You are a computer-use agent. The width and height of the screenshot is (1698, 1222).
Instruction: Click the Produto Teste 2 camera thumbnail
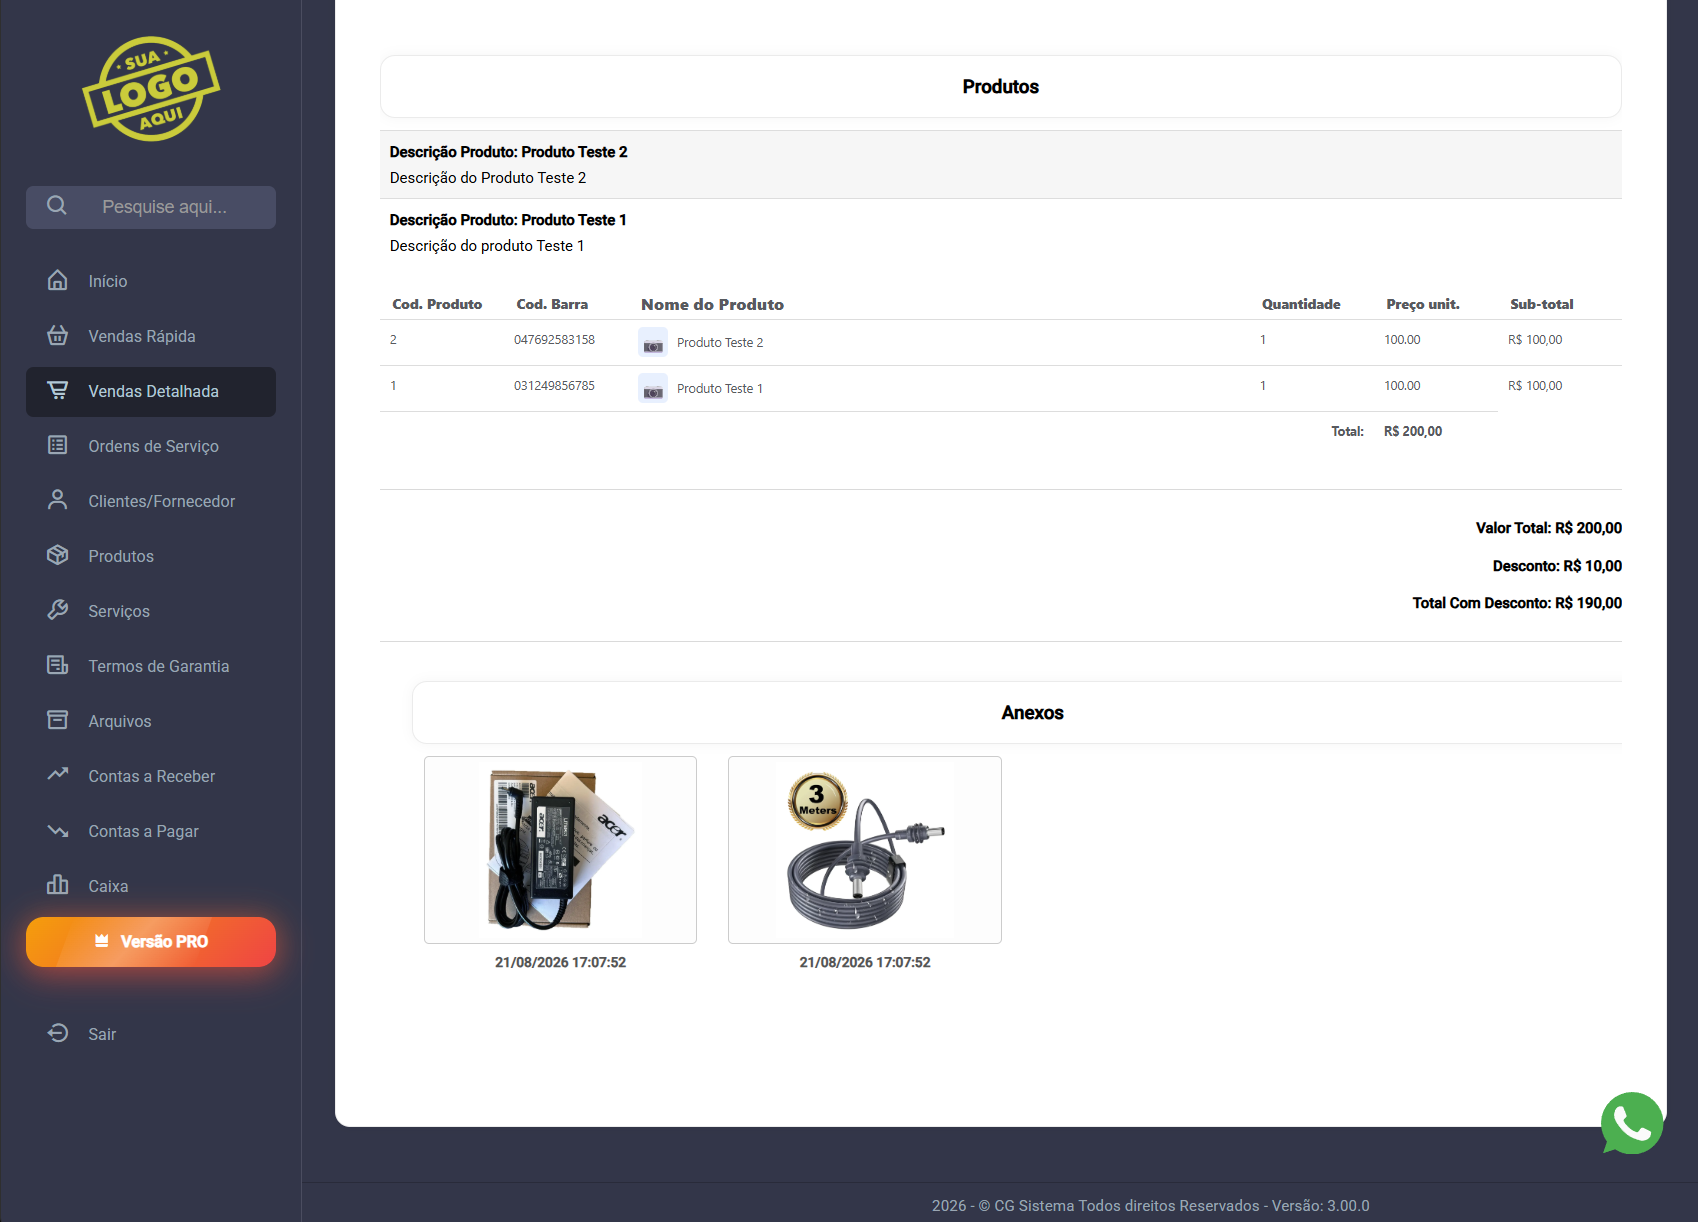tap(653, 342)
